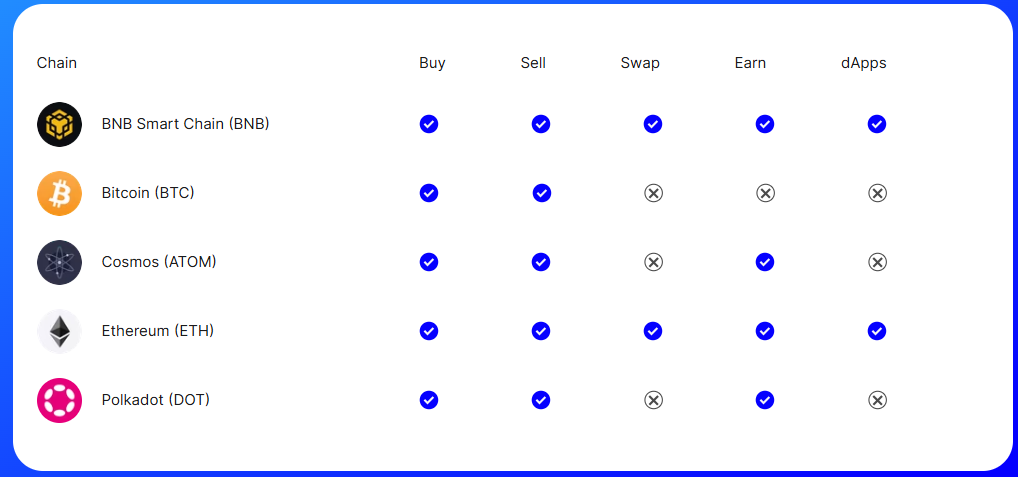This screenshot has height=477, width=1018.
Task: Click the orange Bitcoin logo icon
Action: (59, 193)
